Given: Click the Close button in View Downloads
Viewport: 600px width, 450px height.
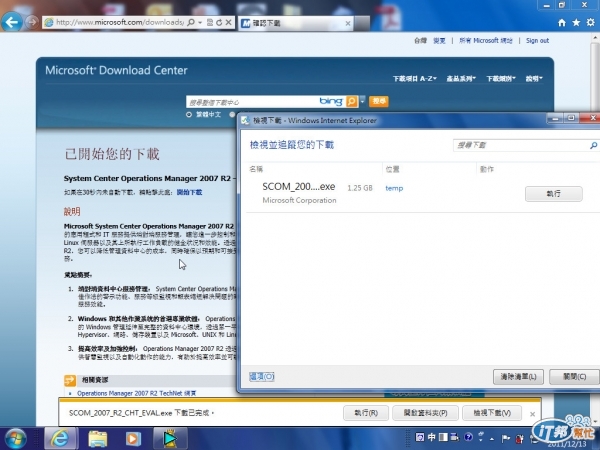Looking at the screenshot, I should (574, 377).
